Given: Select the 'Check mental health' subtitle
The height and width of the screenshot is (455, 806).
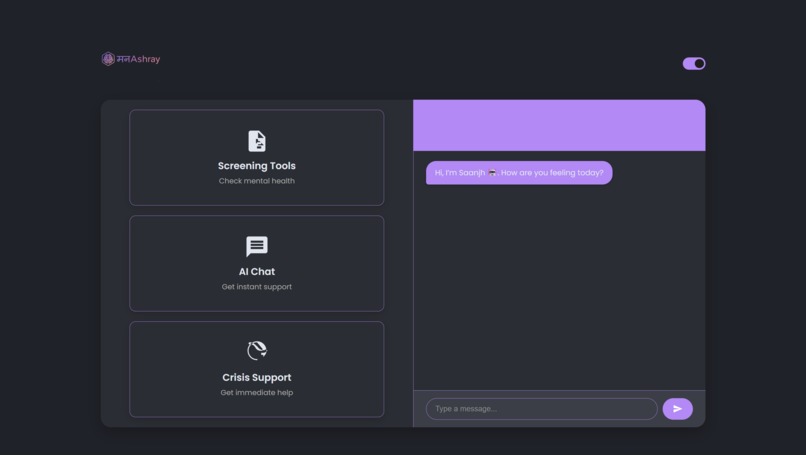Looking at the screenshot, I should coord(257,181).
